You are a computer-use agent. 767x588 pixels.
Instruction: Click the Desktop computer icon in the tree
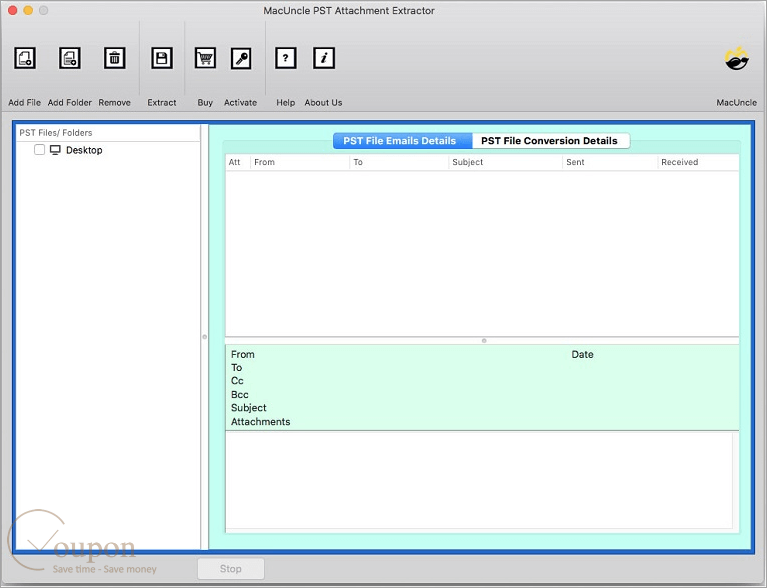pos(55,150)
